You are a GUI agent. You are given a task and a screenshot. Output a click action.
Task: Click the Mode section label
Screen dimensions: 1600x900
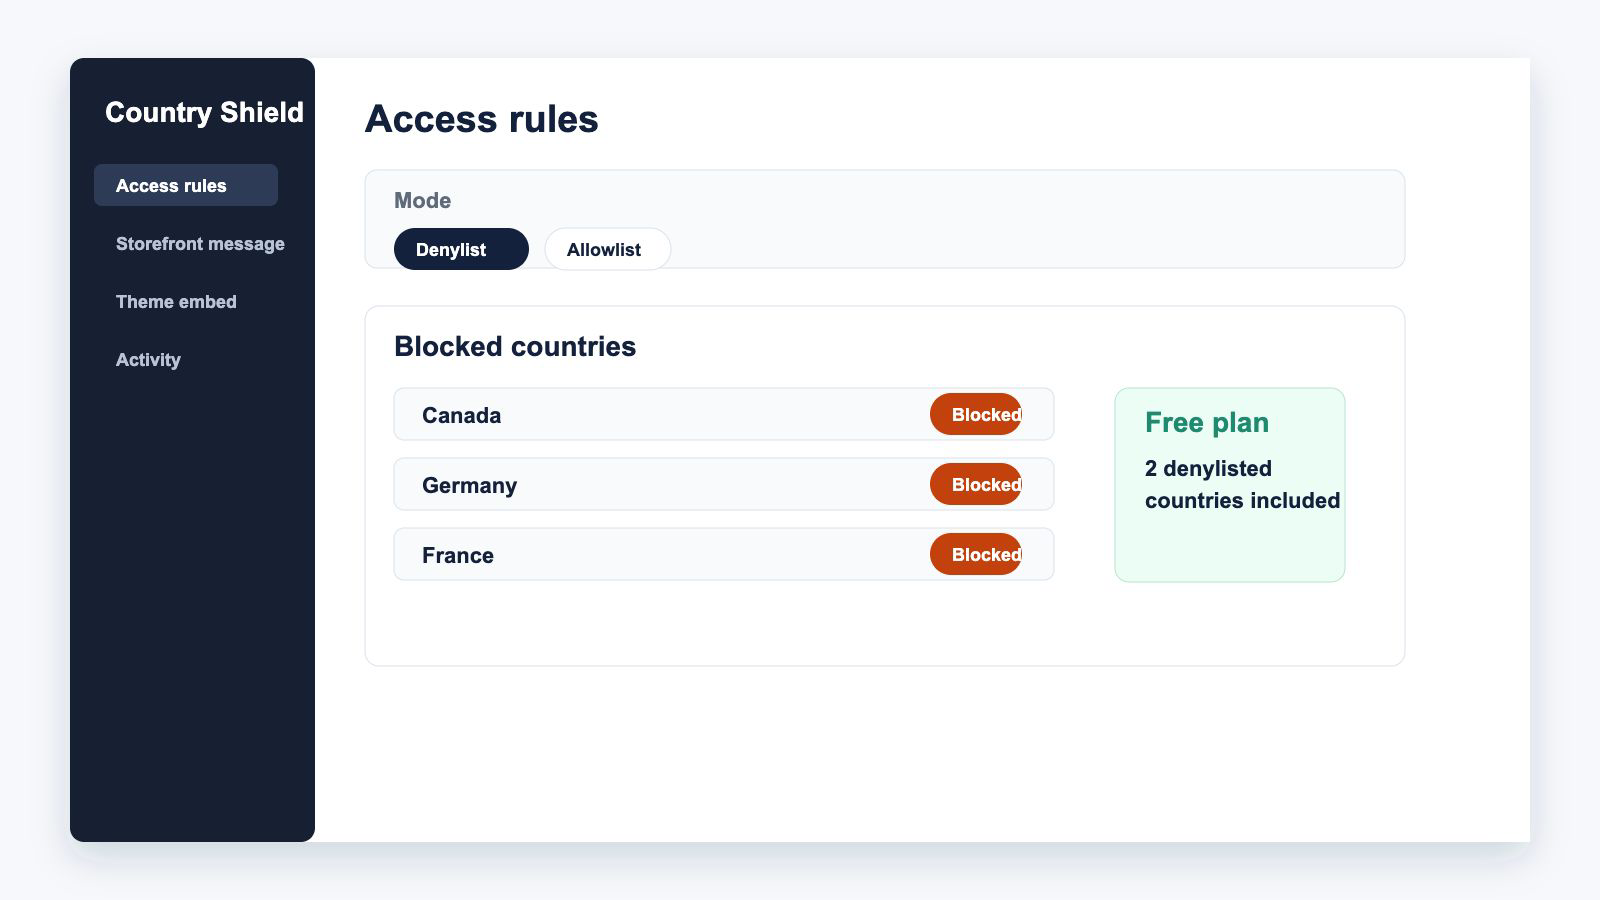422,200
